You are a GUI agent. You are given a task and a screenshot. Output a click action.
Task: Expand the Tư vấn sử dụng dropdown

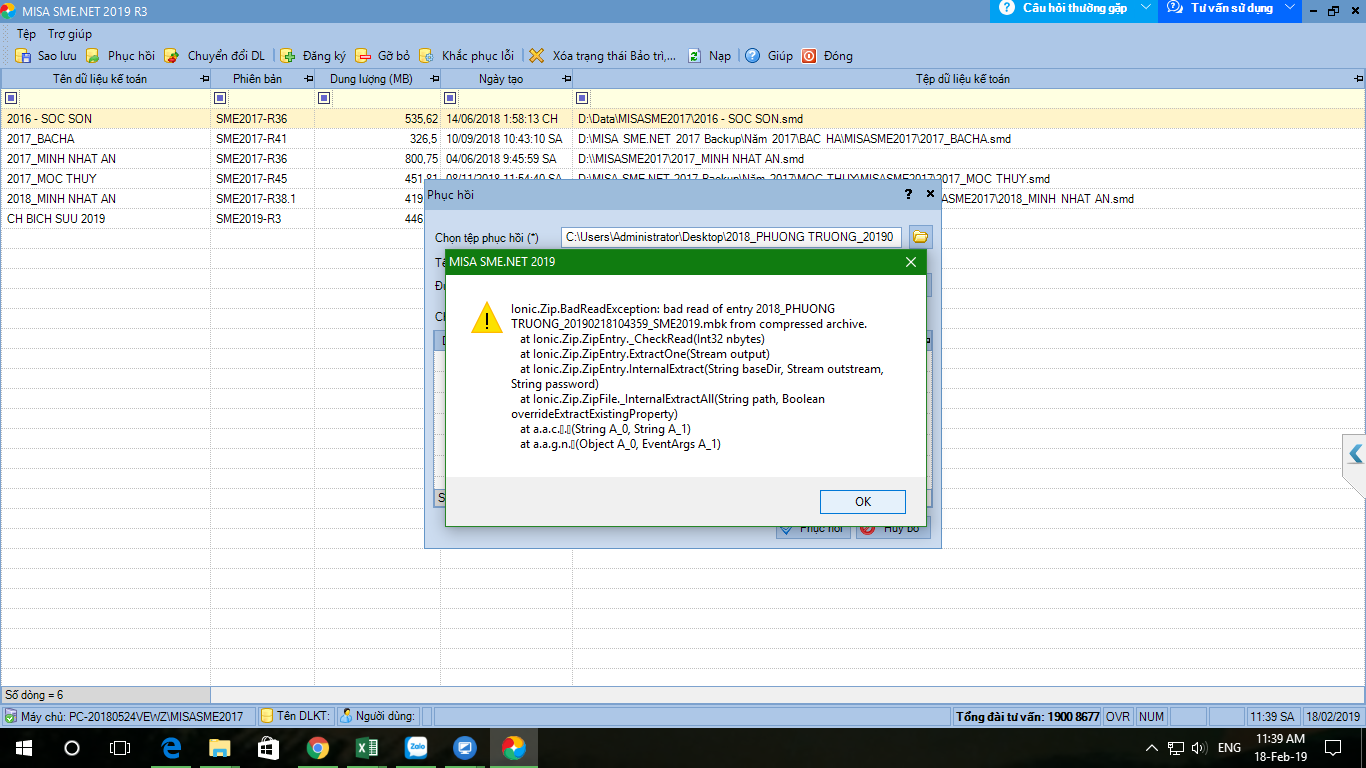coord(1290,8)
